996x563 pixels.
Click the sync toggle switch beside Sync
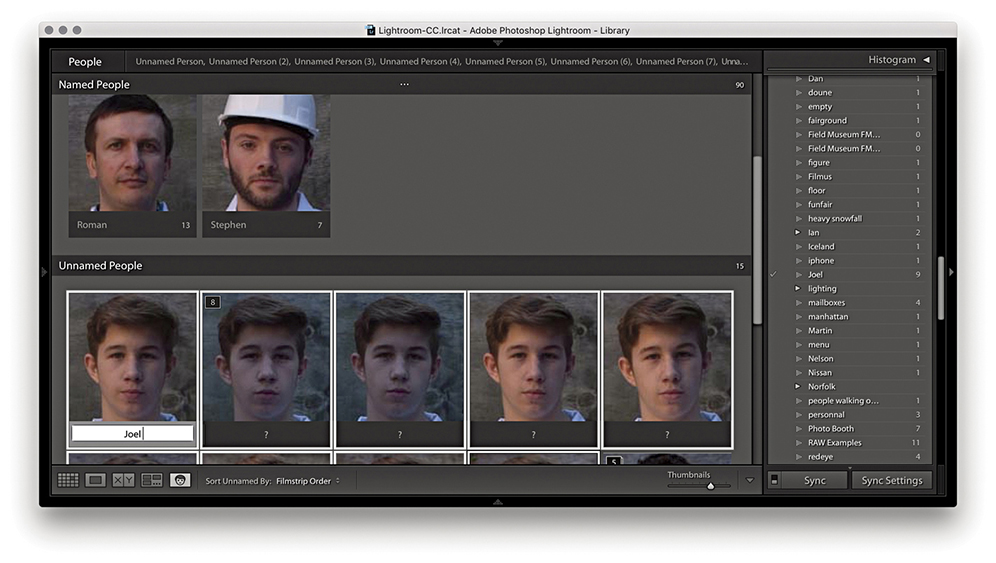pos(775,481)
